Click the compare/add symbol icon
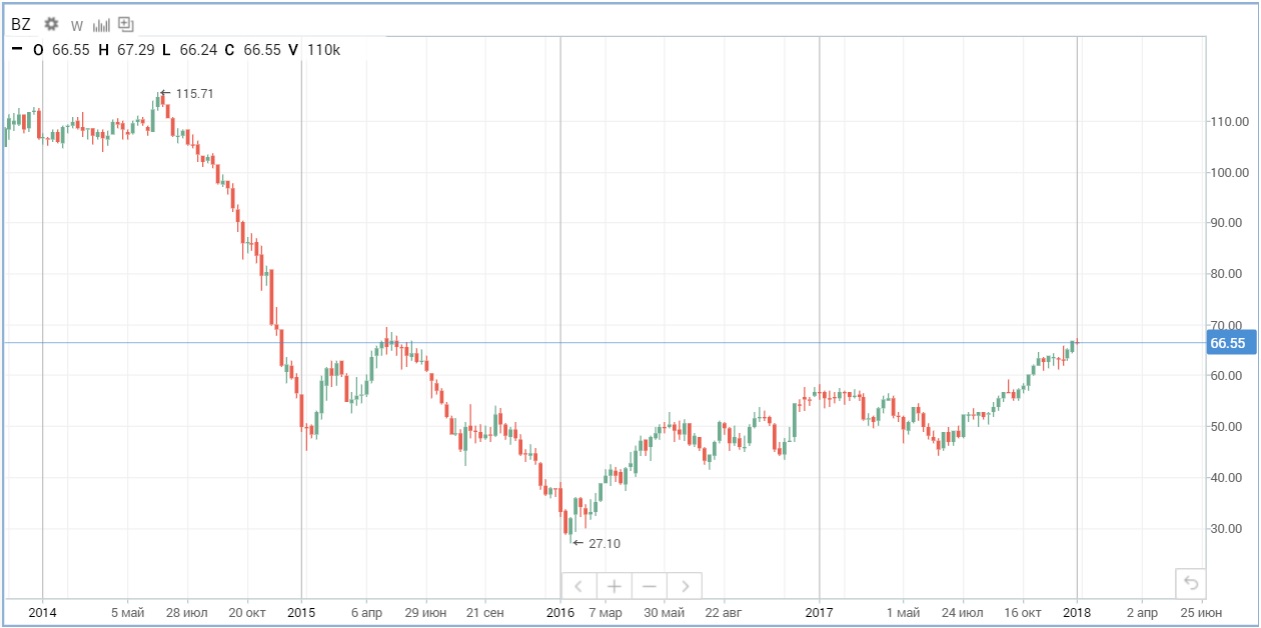 point(125,25)
